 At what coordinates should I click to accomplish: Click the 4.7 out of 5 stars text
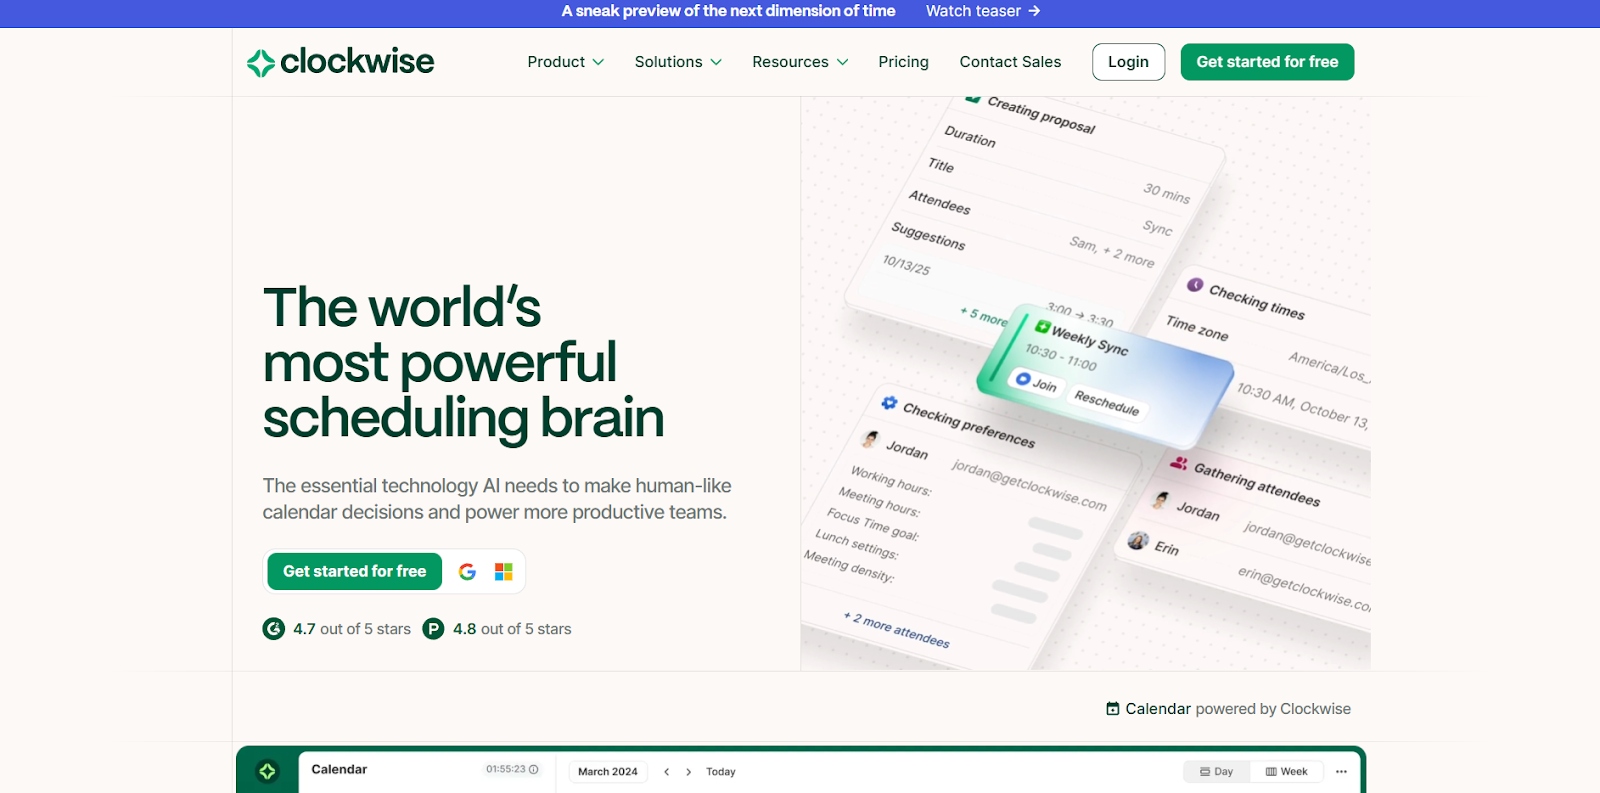point(352,629)
